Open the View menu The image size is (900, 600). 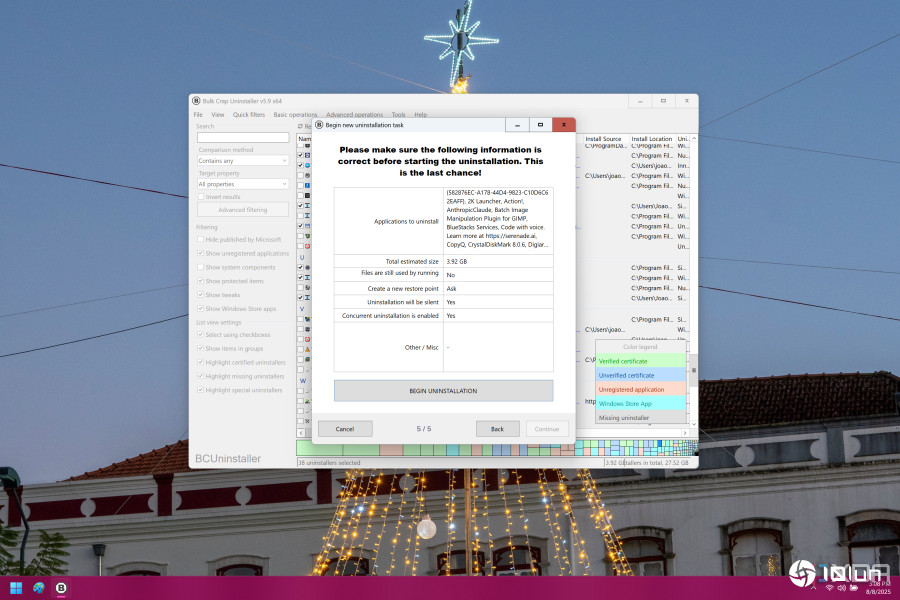coord(217,115)
